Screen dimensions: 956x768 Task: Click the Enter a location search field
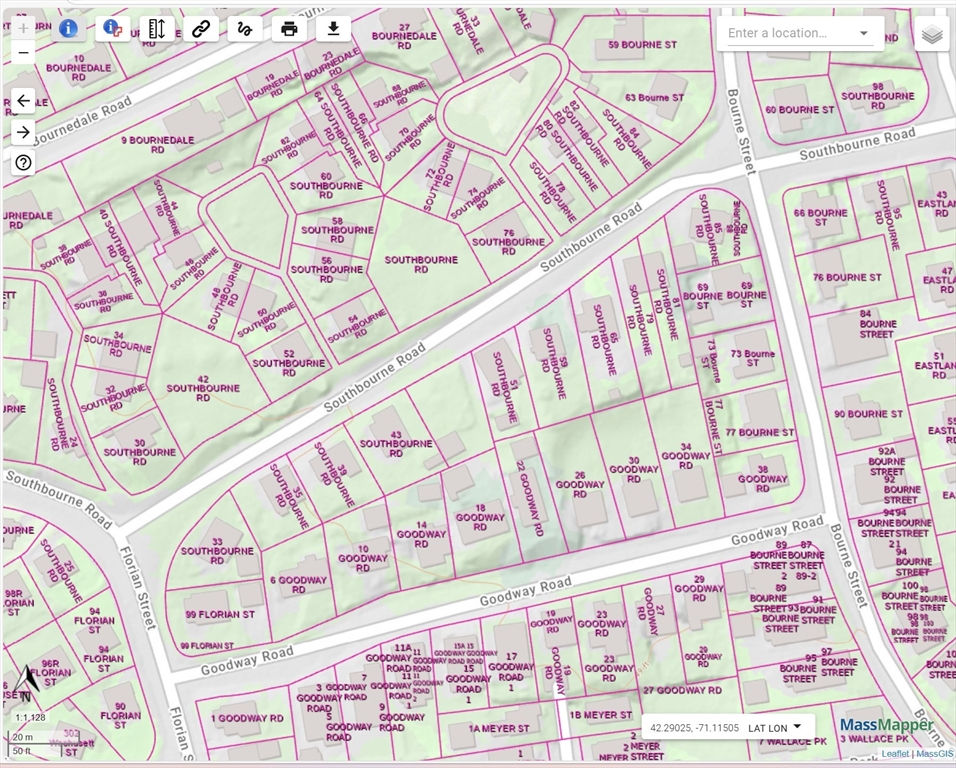coord(786,33)
